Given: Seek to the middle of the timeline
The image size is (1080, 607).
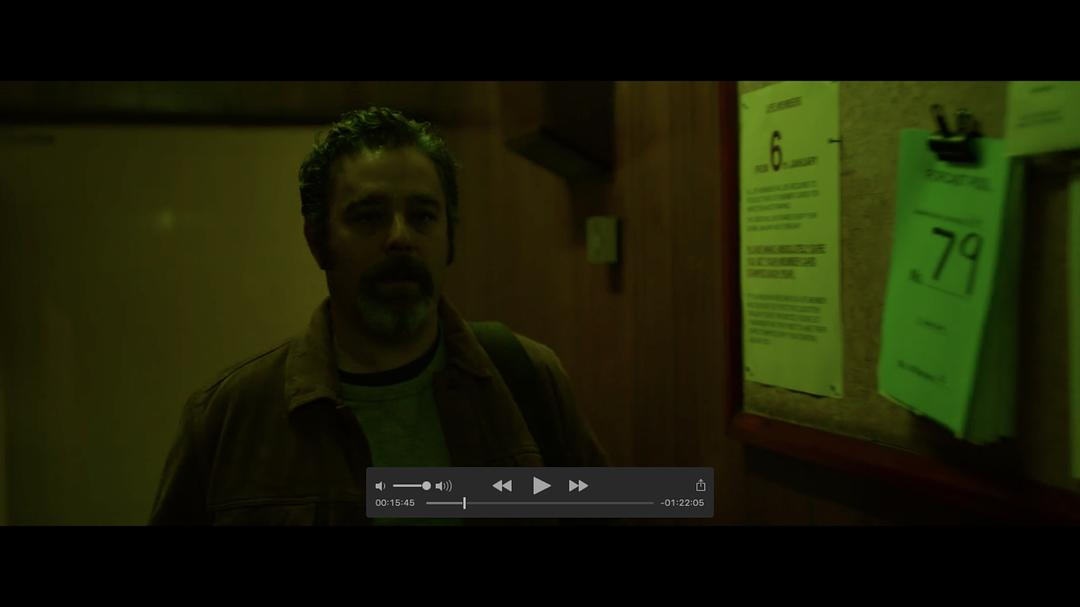Looking at the screenshot, I should (x=540, y=503).
